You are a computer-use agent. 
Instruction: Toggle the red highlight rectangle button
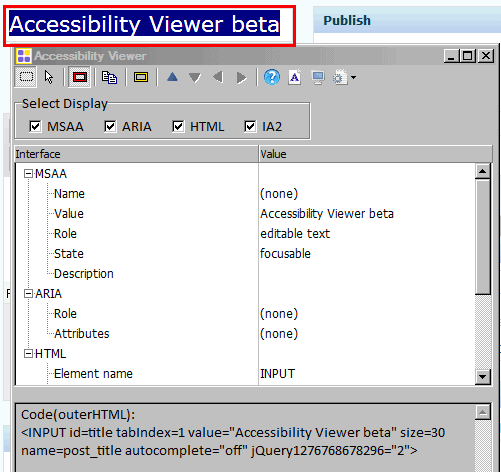coord(80,77)
